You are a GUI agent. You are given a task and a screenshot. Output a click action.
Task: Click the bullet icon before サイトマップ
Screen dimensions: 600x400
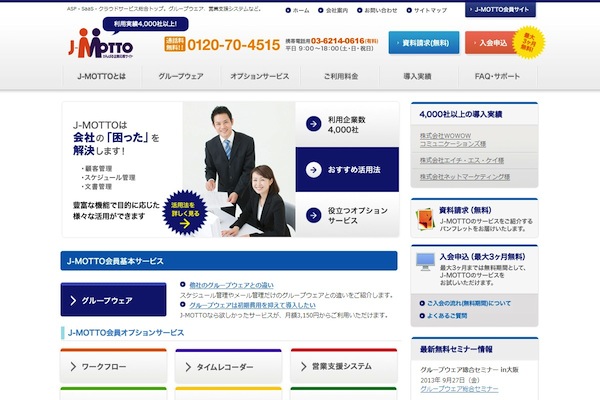409,10
